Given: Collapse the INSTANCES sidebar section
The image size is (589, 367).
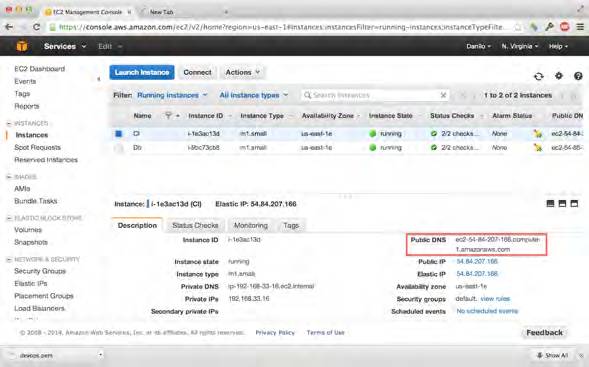Looking at the screenshot, I should coord(9,123).
